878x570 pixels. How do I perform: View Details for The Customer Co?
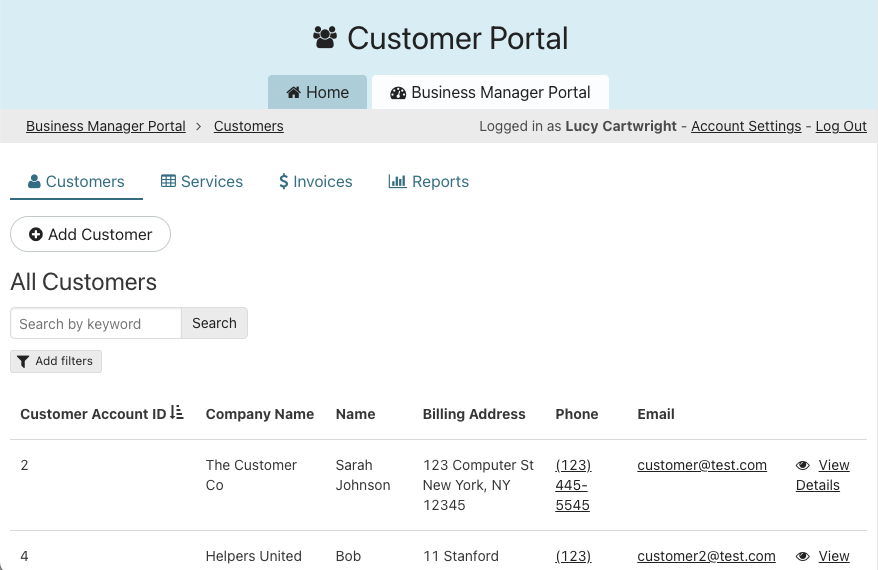click(822, 475)
